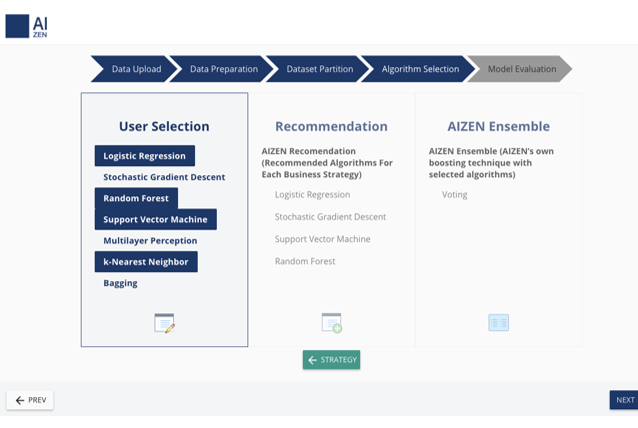Open the Data Preparation step
This screenshot has height=428, width=638.
click(223, 69)
